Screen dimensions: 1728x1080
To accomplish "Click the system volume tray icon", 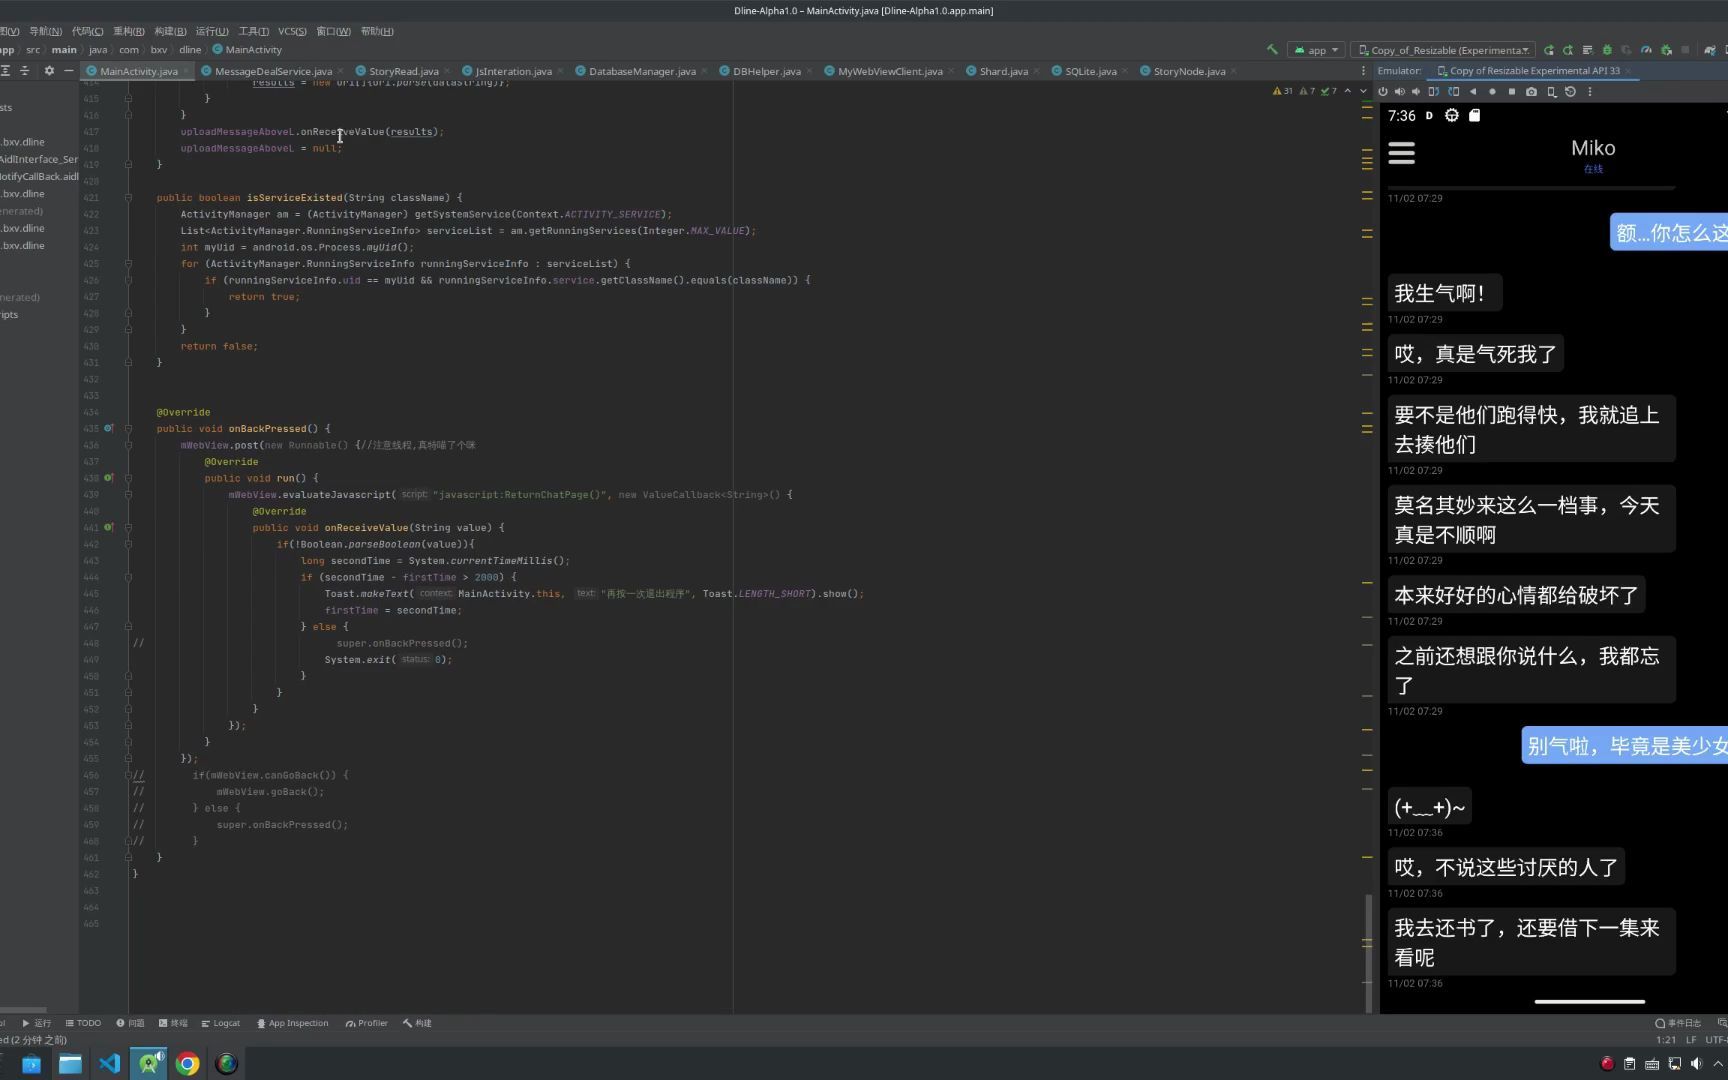I will coord(1695,1063).
